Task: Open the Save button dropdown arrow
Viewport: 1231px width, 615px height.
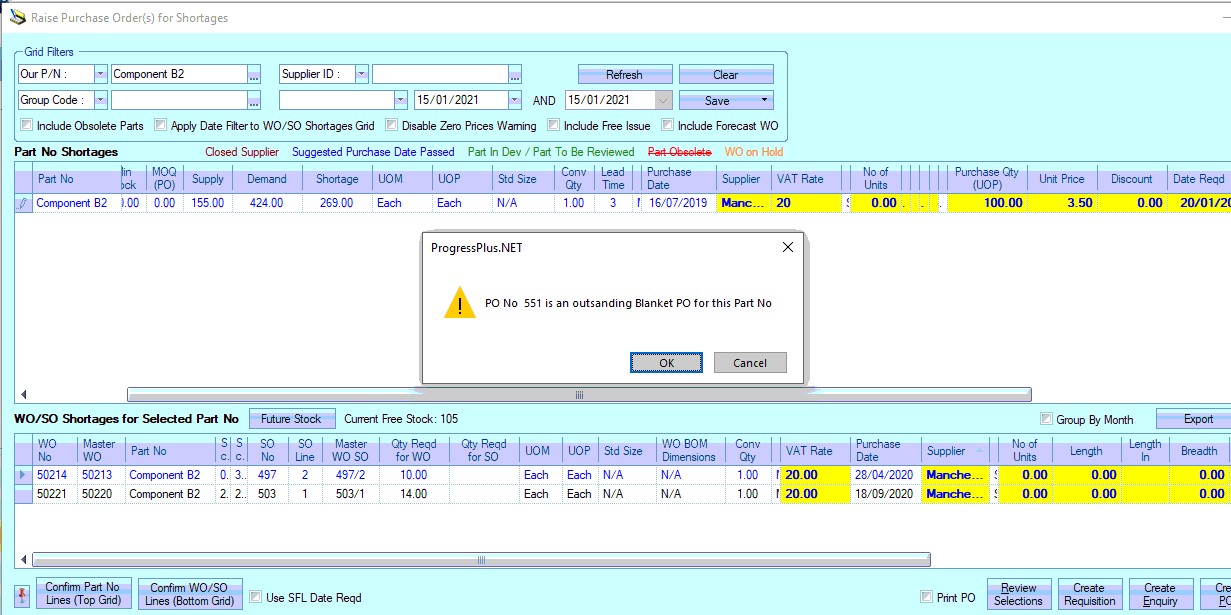Action: point(764,100)
